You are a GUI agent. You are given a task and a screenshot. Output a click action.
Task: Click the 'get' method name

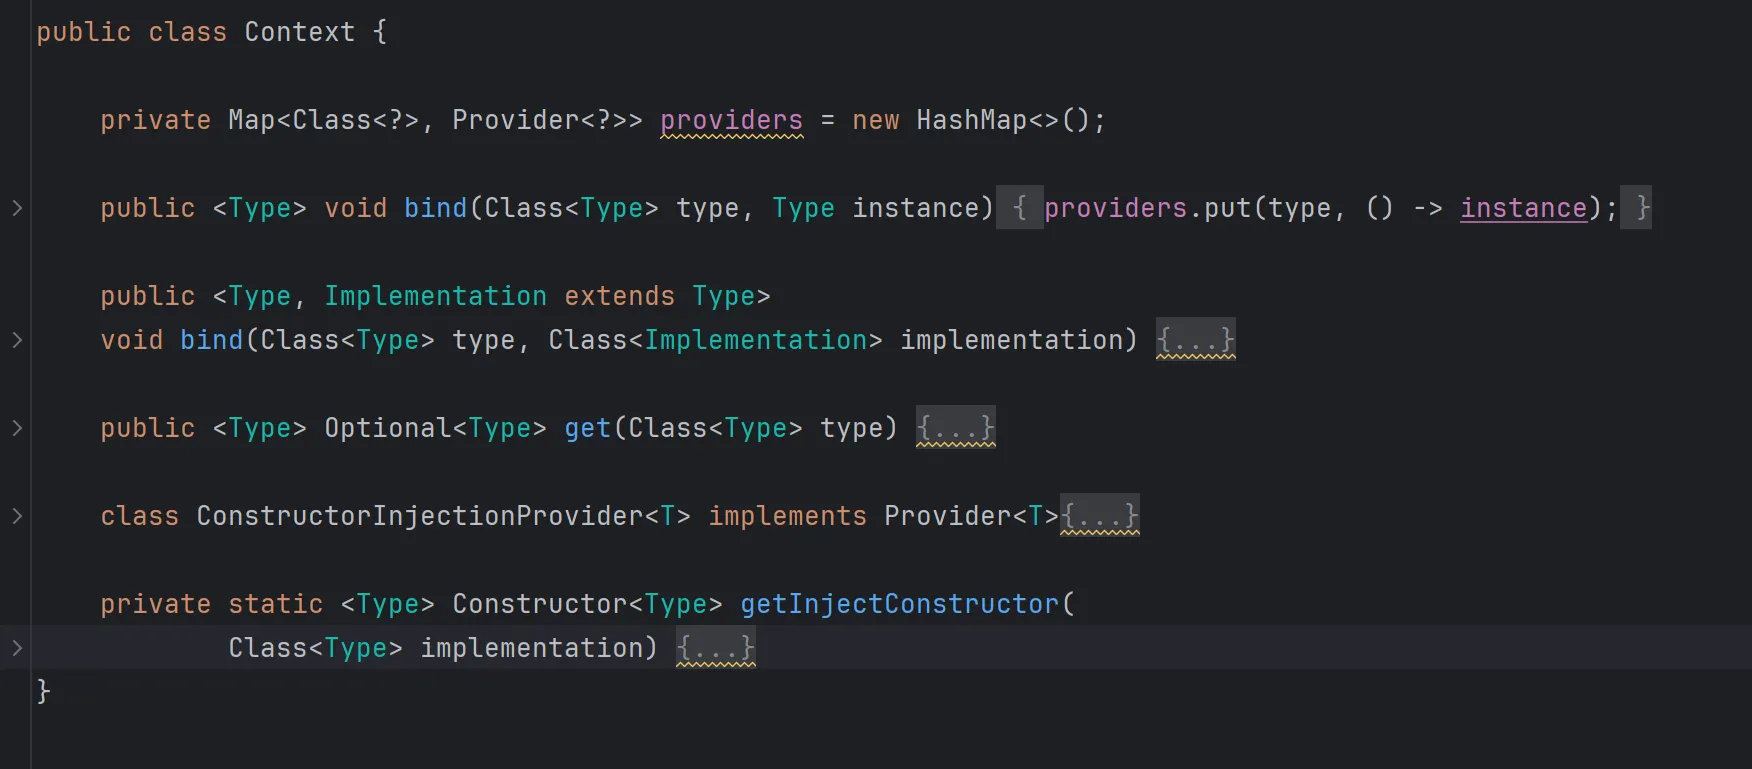587,428
